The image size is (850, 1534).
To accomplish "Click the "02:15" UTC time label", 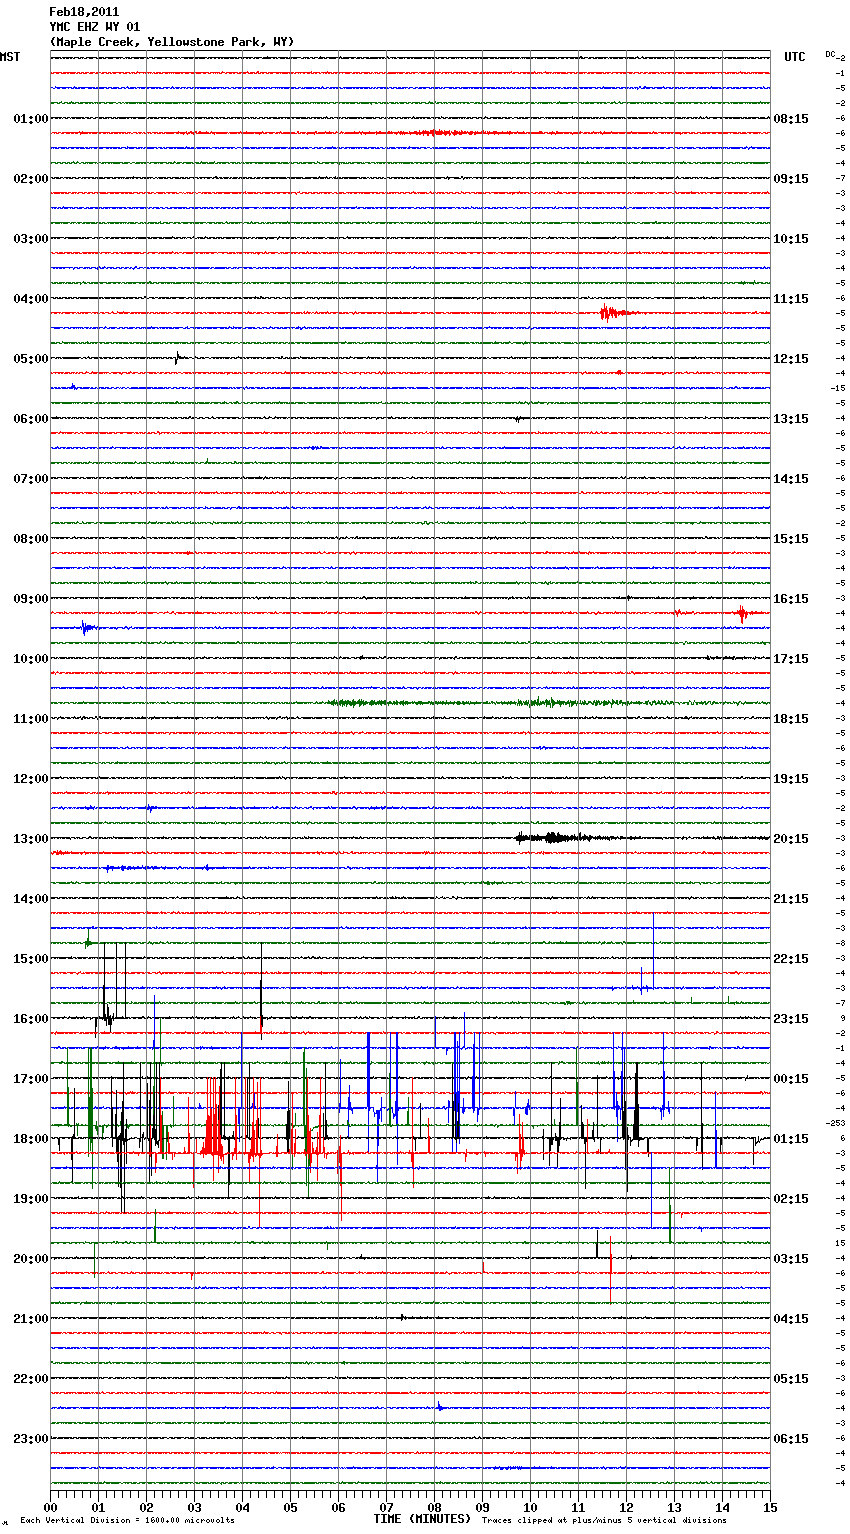I will tap(791, 1199).
